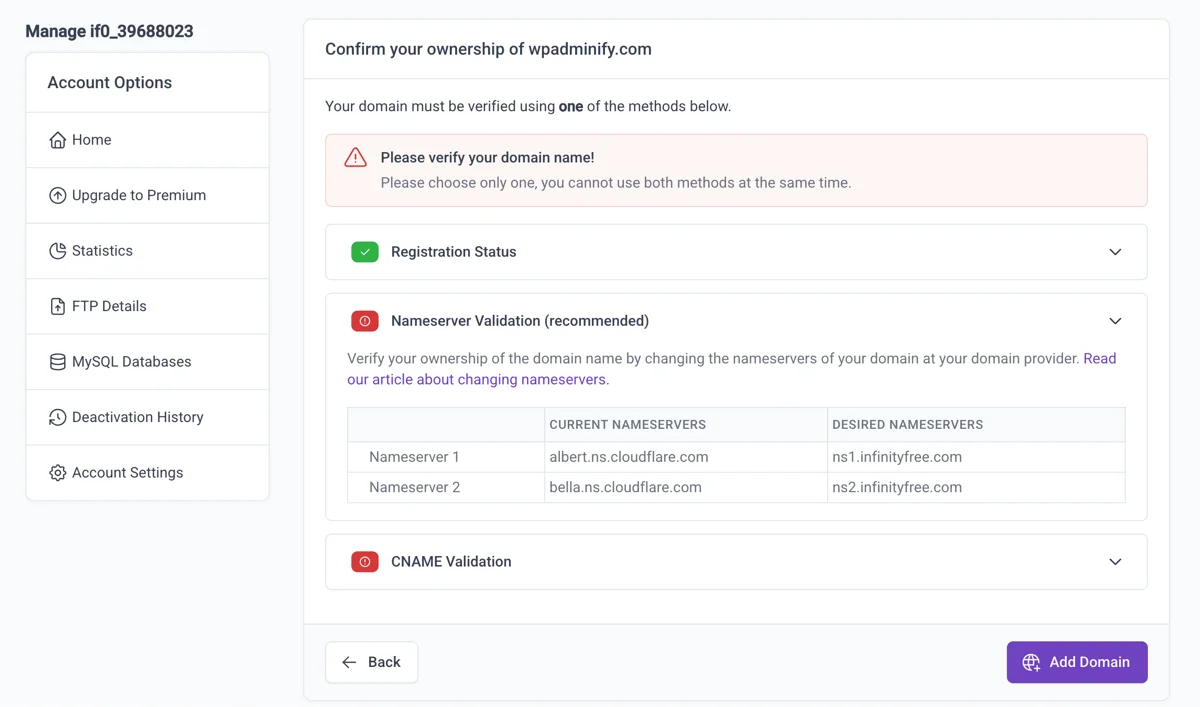Select the Upgrade to Premium rocket icon
The height and width of the screenshot is (707, 1200).
point(57,195)
